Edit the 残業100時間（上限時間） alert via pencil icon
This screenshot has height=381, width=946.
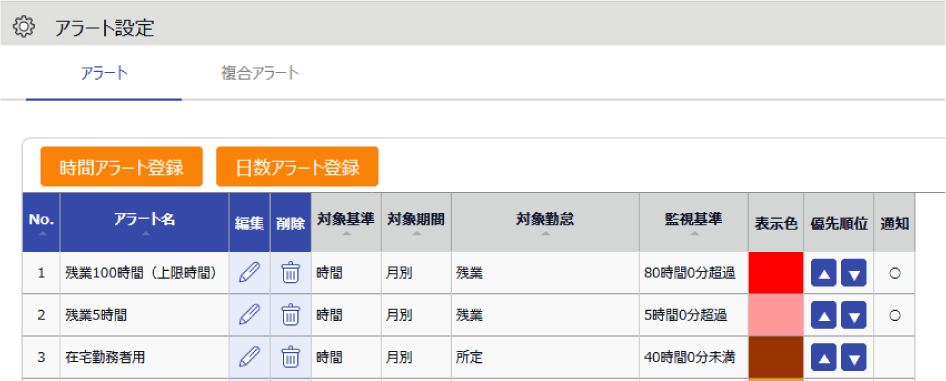coord(249,273)
